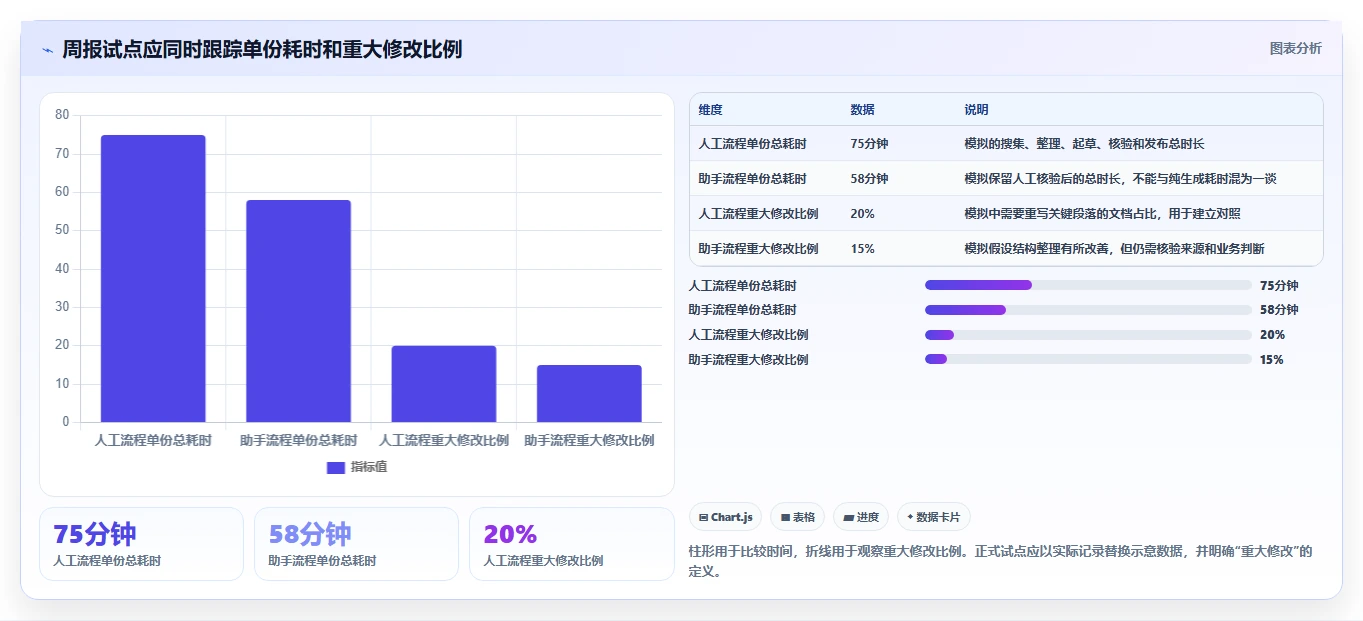Click the 20% progress bar
This screenshot has width=1363, height=621.
coord(1088,335)
